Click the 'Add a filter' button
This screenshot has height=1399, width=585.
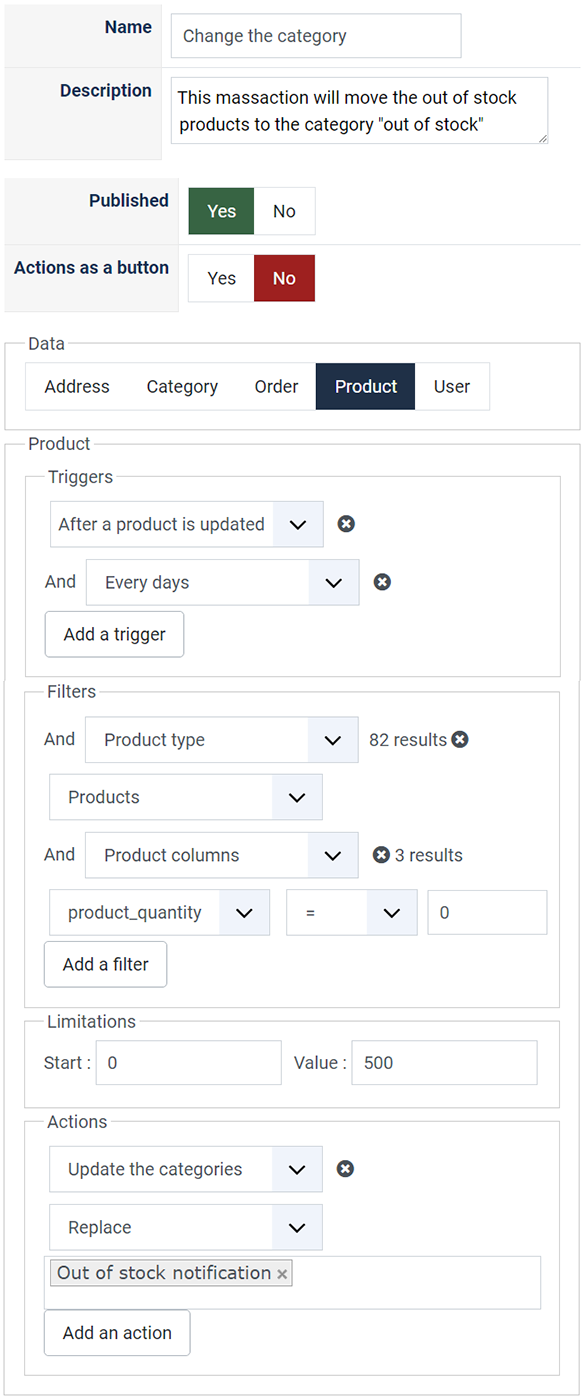[x=106, y=964]
